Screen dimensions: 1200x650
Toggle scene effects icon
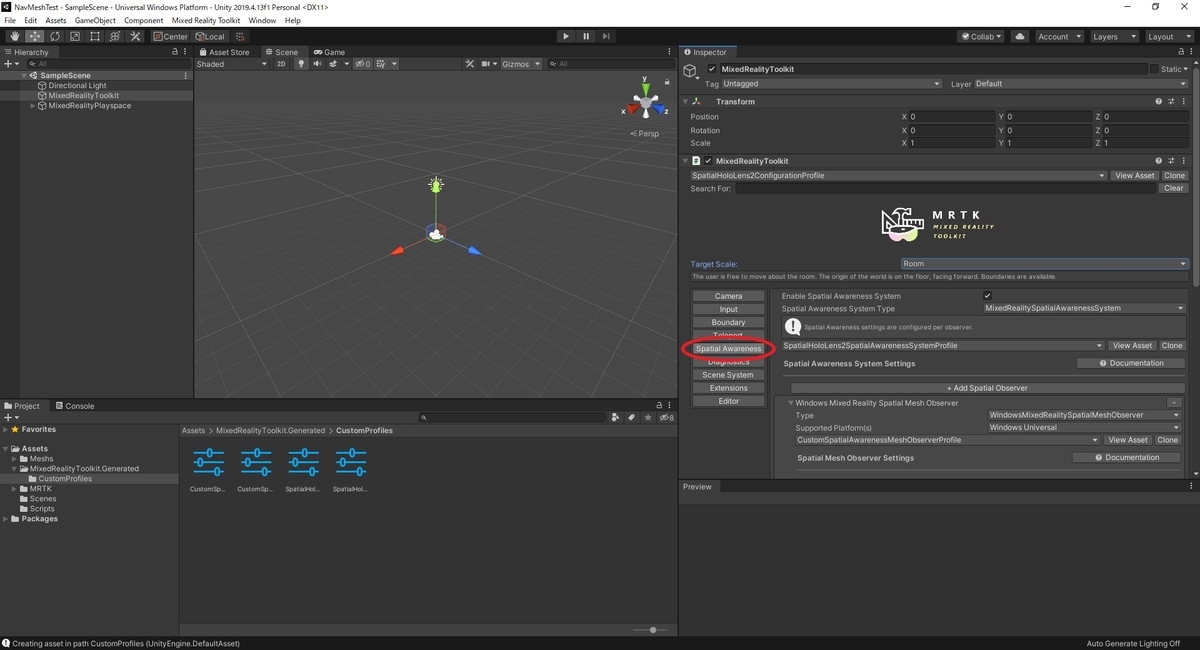point(334,64)
